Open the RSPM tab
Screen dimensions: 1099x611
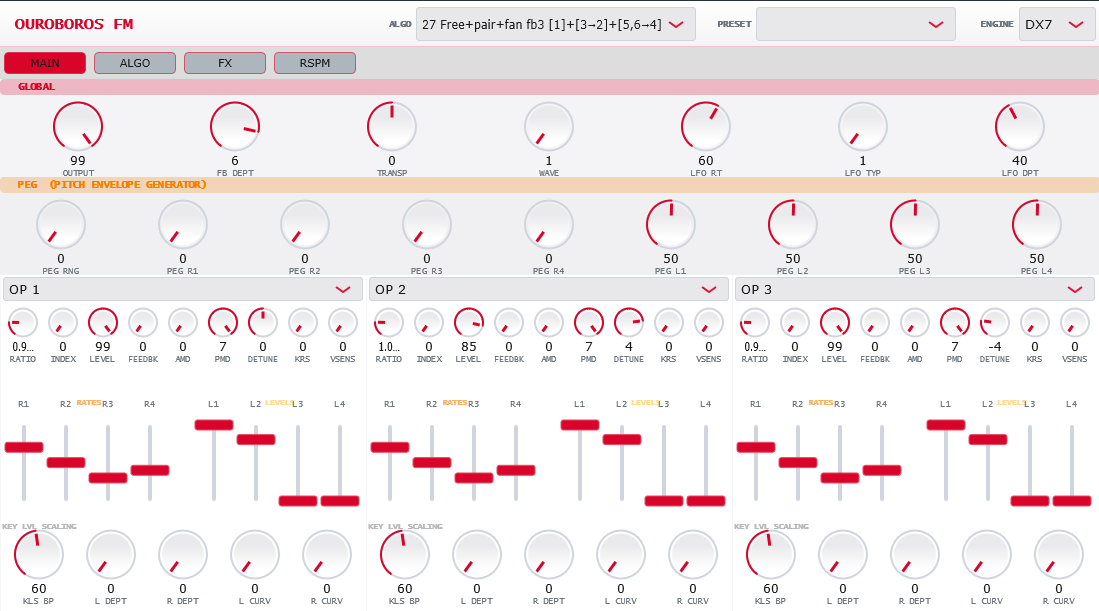click(x=315, y=63)
